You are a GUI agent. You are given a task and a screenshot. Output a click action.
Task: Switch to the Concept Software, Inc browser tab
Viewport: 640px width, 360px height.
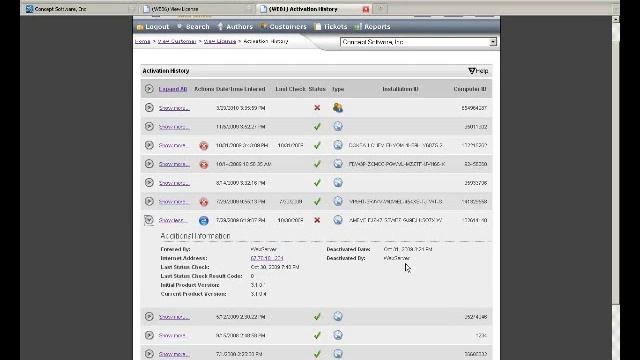coord(80,9)
